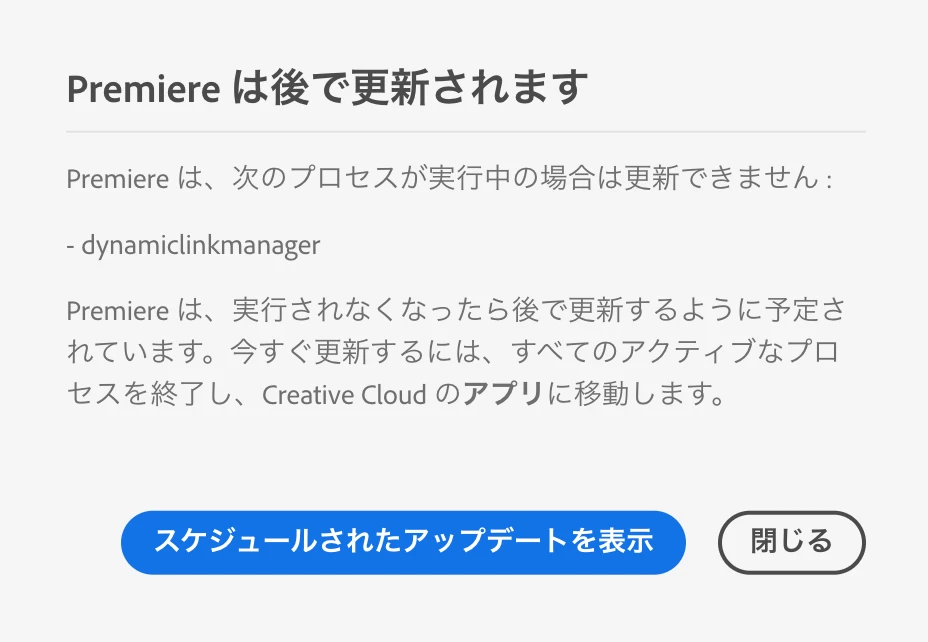Click the bold アプリ text
928x642 pixels.
point(503,393)
